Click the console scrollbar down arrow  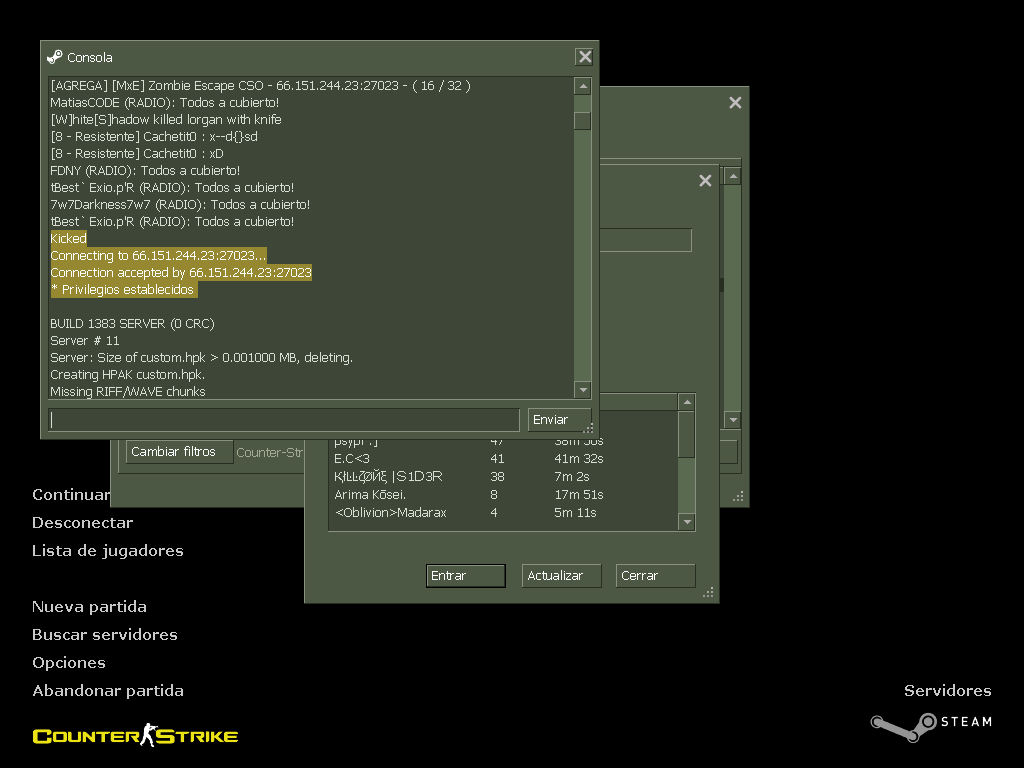point(583,390)
